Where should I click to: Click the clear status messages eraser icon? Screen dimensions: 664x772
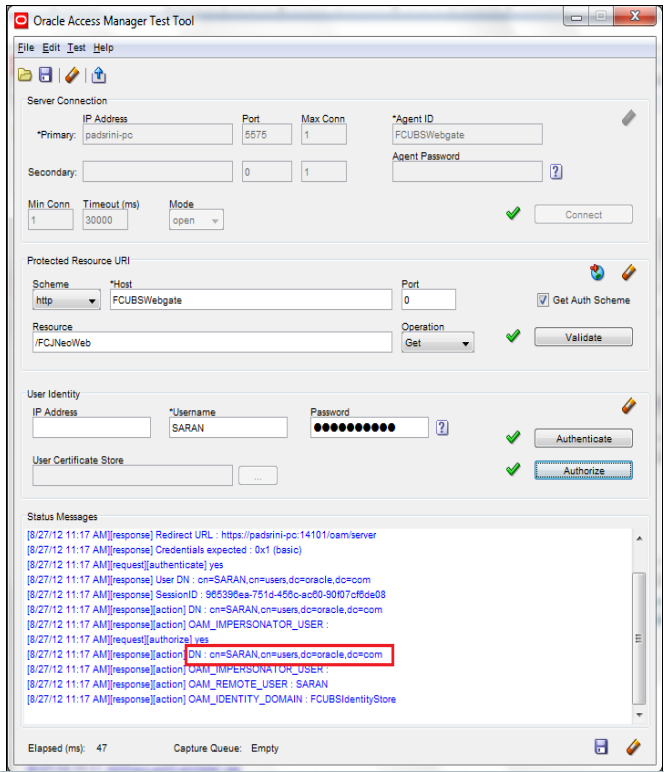(633, 746)
